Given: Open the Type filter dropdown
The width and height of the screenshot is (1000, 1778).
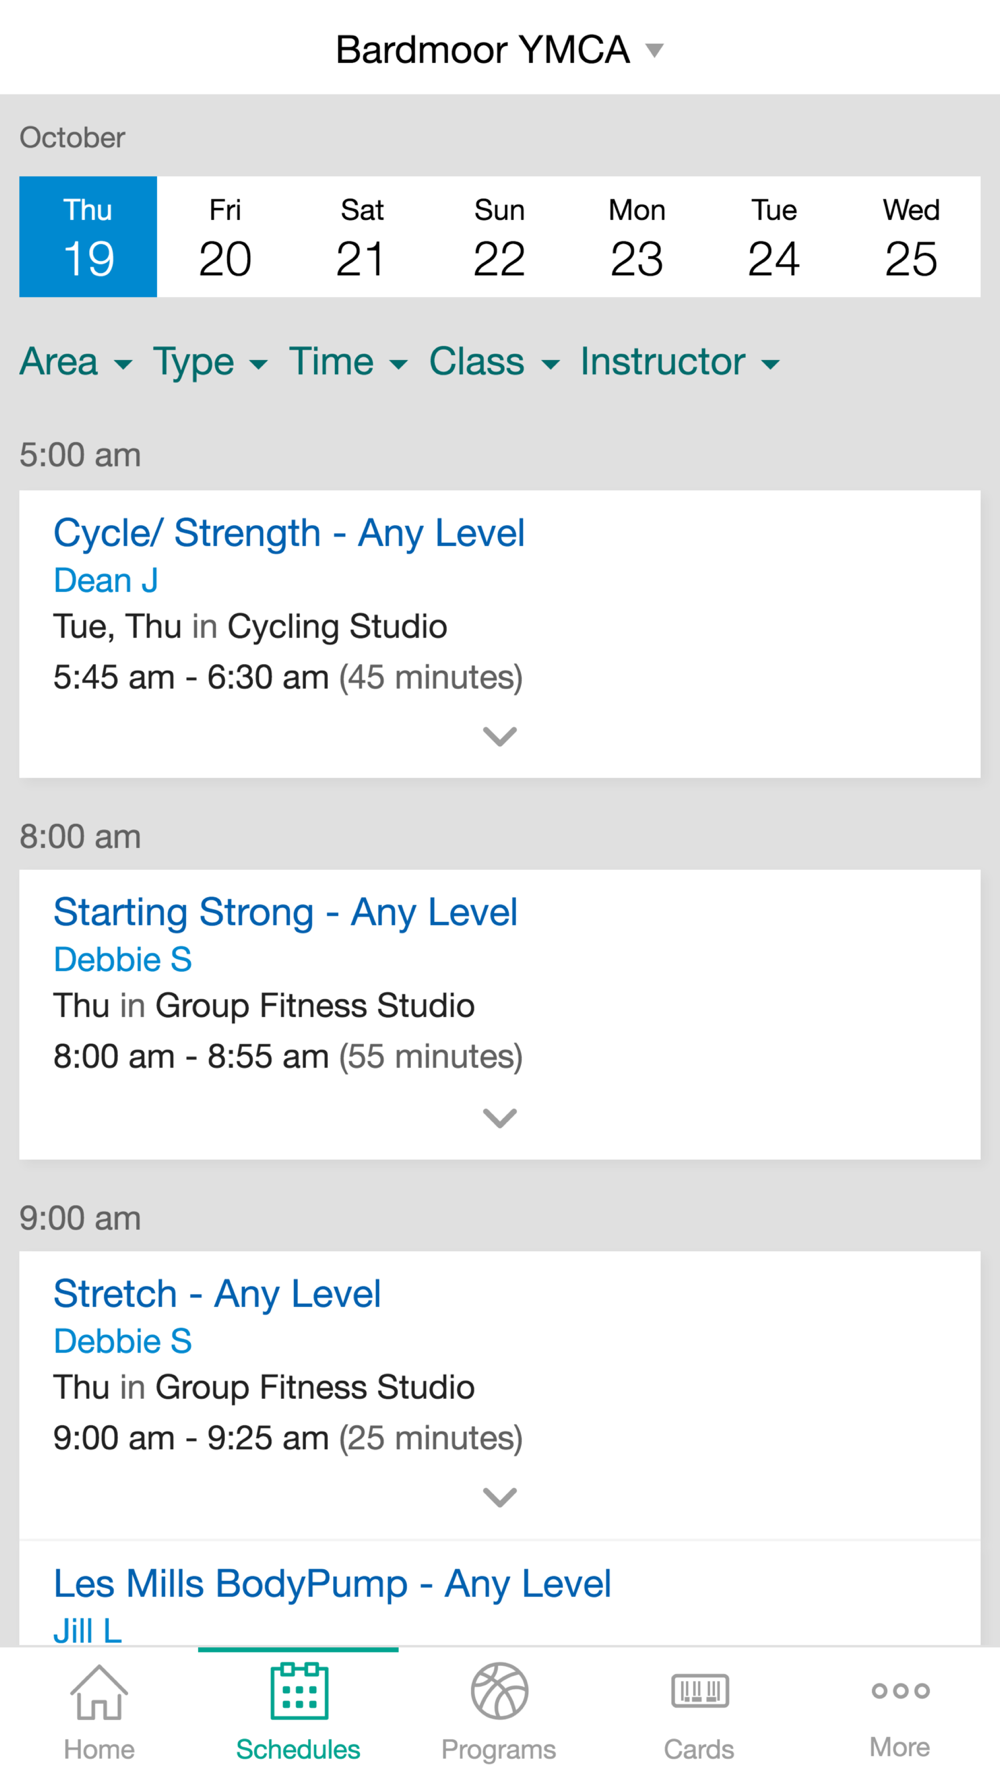Looking at the screenshot, I should 210,362.
